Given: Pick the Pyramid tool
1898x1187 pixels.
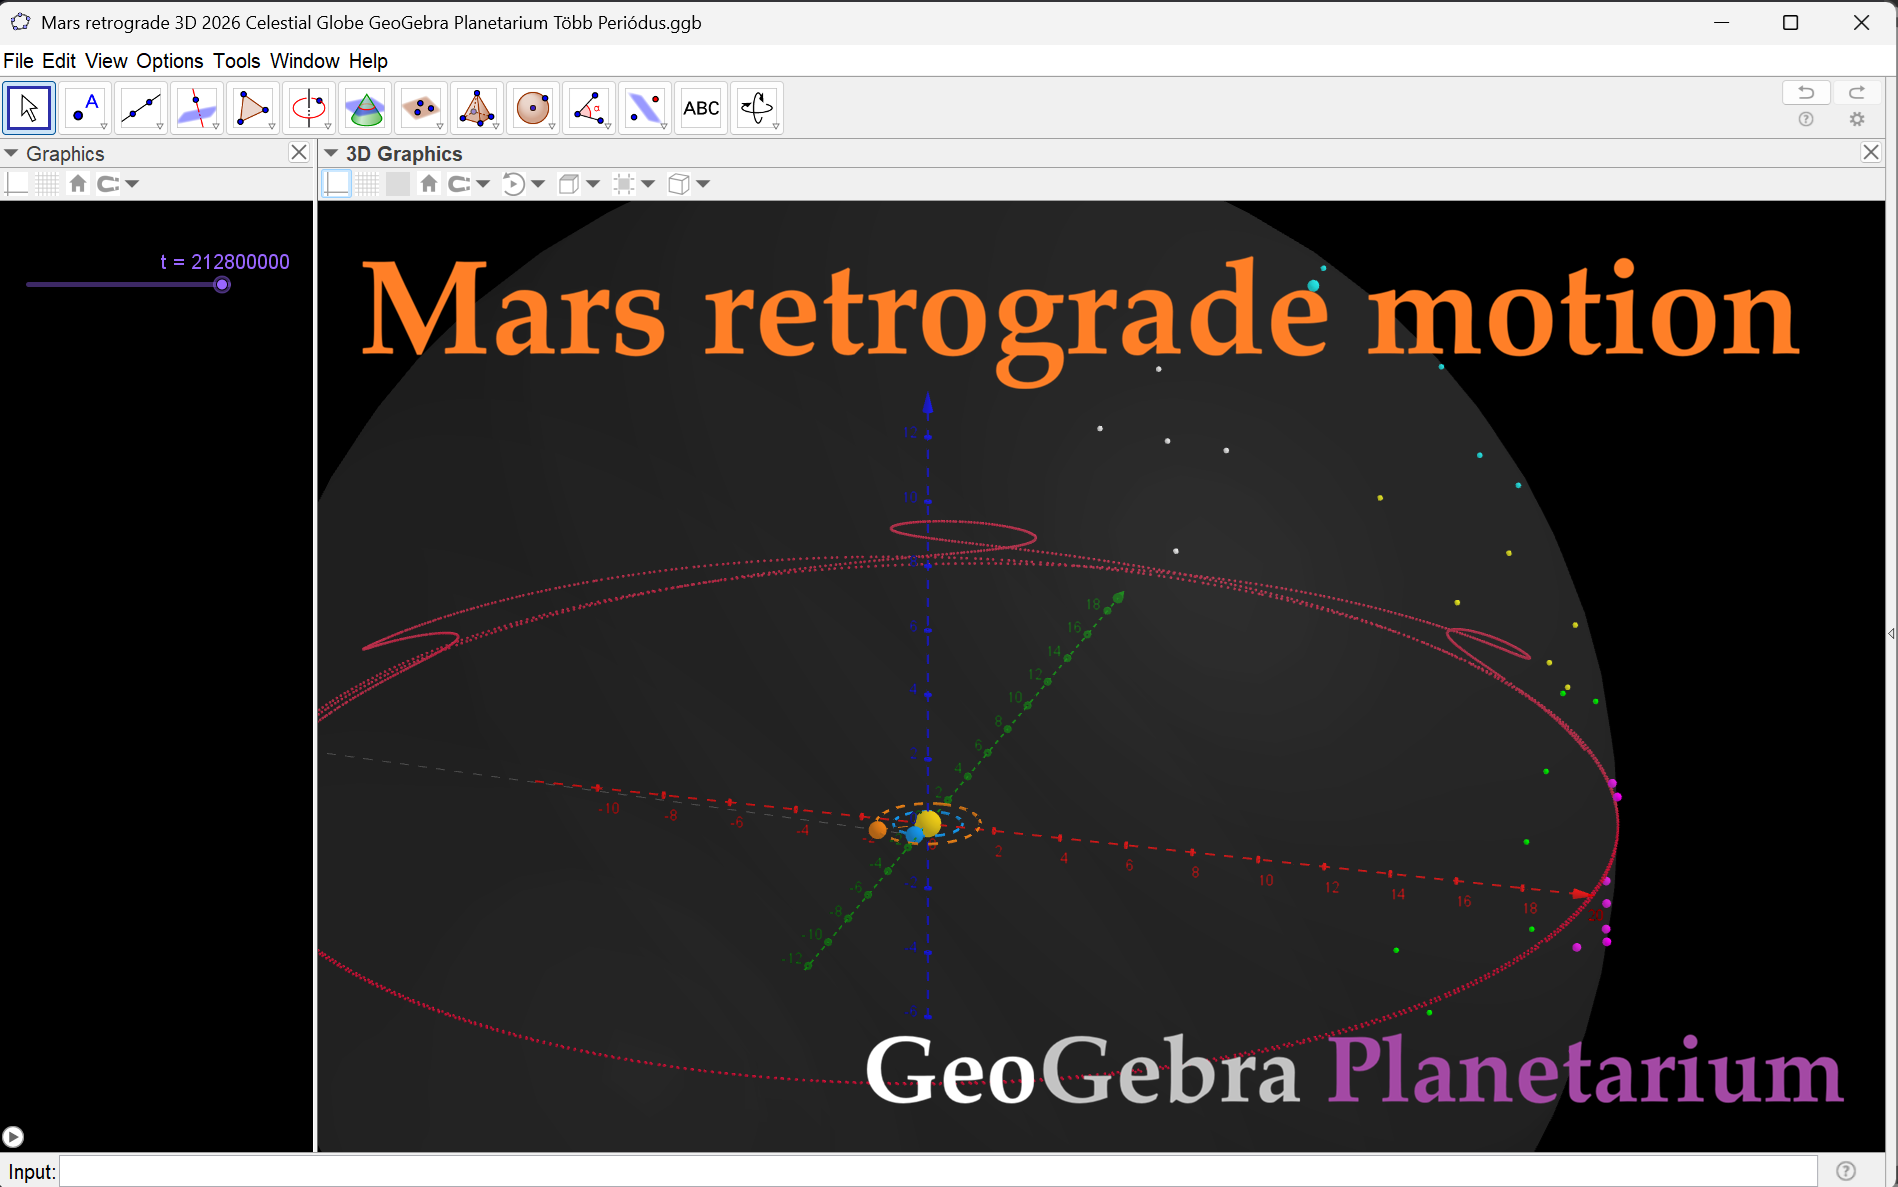Looking at the screenshot, I should click(x=477, y=108).
